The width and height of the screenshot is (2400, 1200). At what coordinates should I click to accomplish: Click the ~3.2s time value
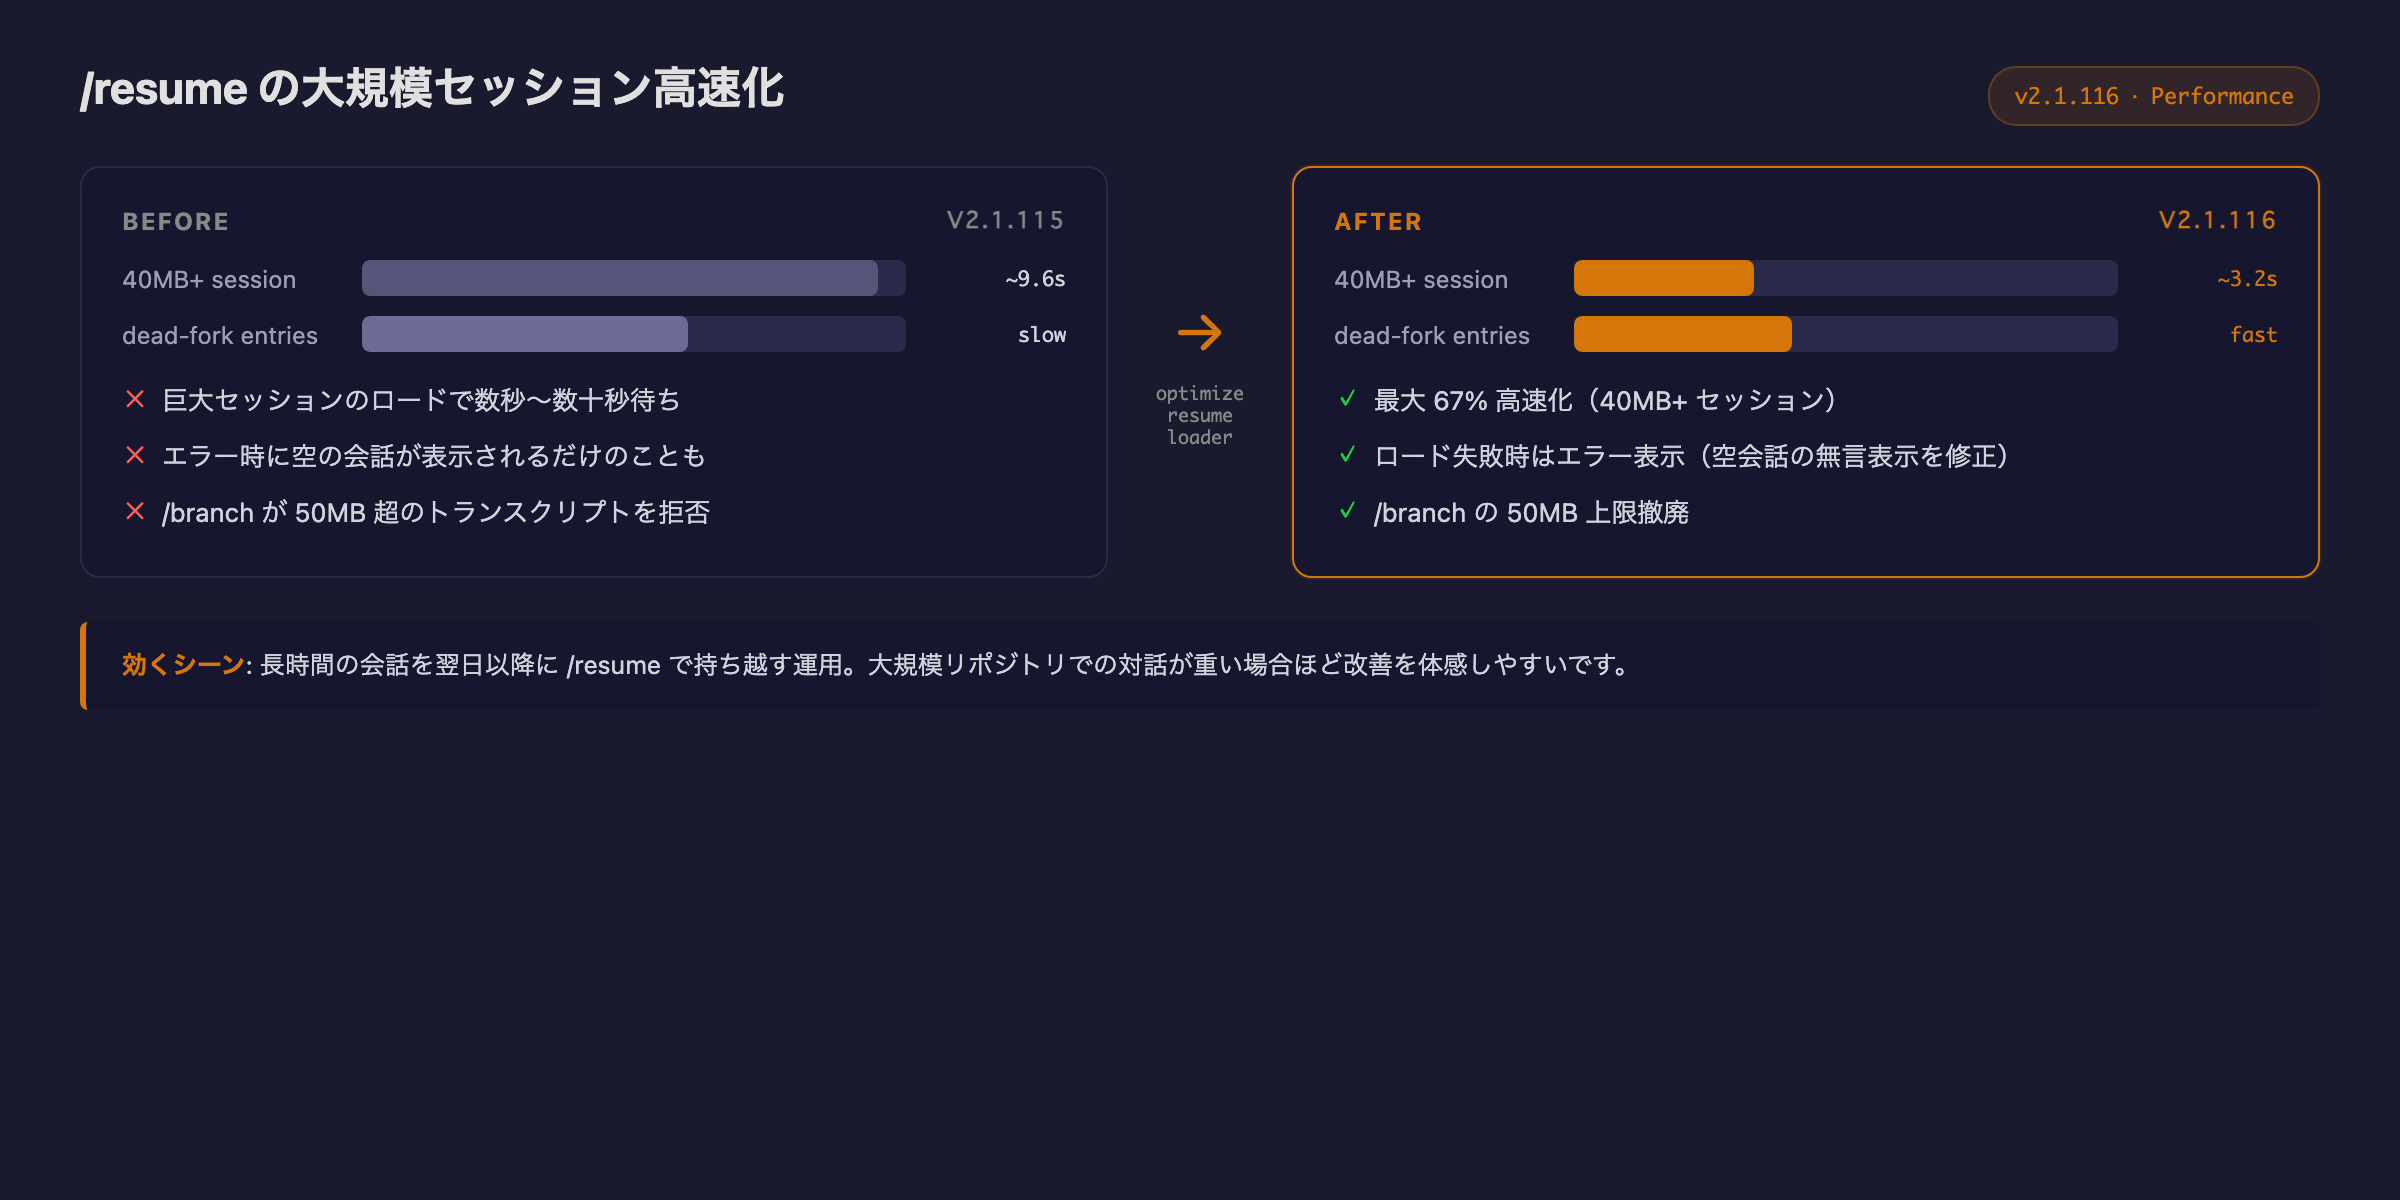[x=2248, y=279]
